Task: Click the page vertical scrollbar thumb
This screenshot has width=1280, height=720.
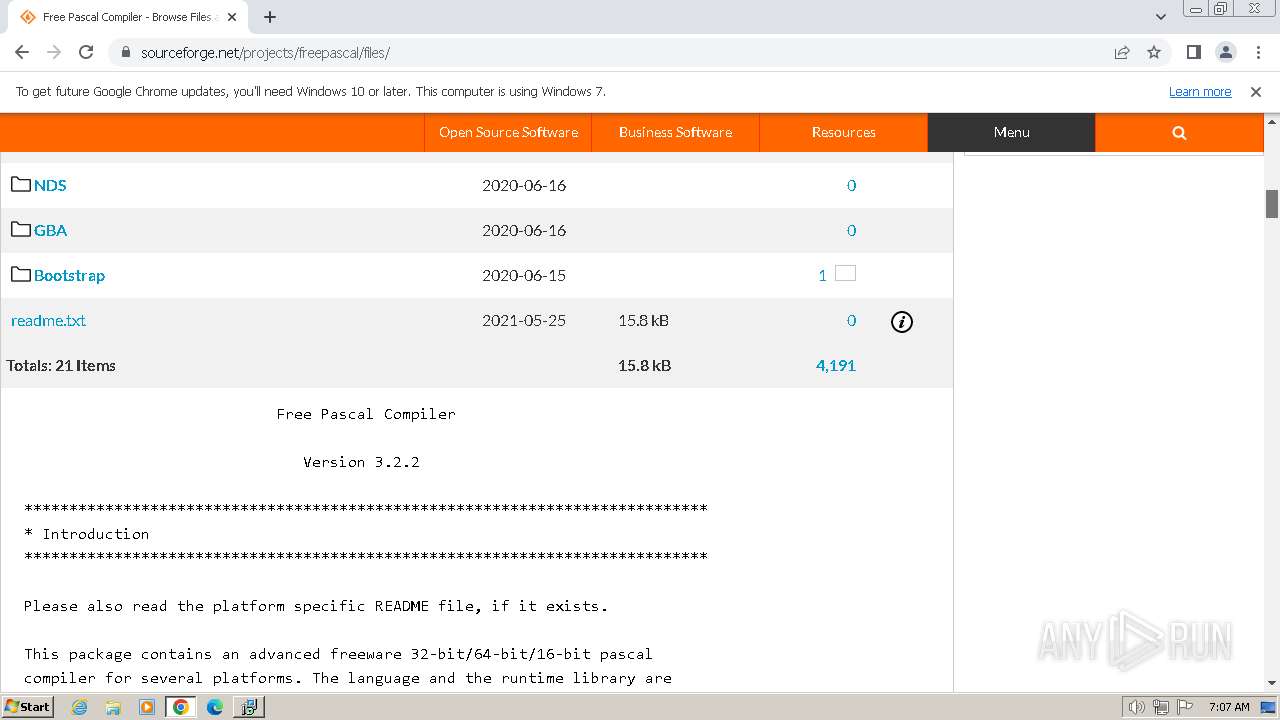Action: point(1272,203)
